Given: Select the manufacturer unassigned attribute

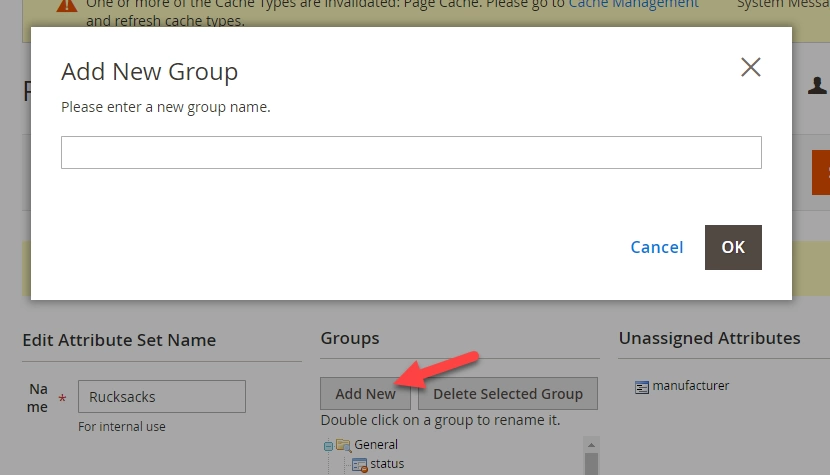Looking at the screenshot, I should pyautogui.click(x=690, y=386).
